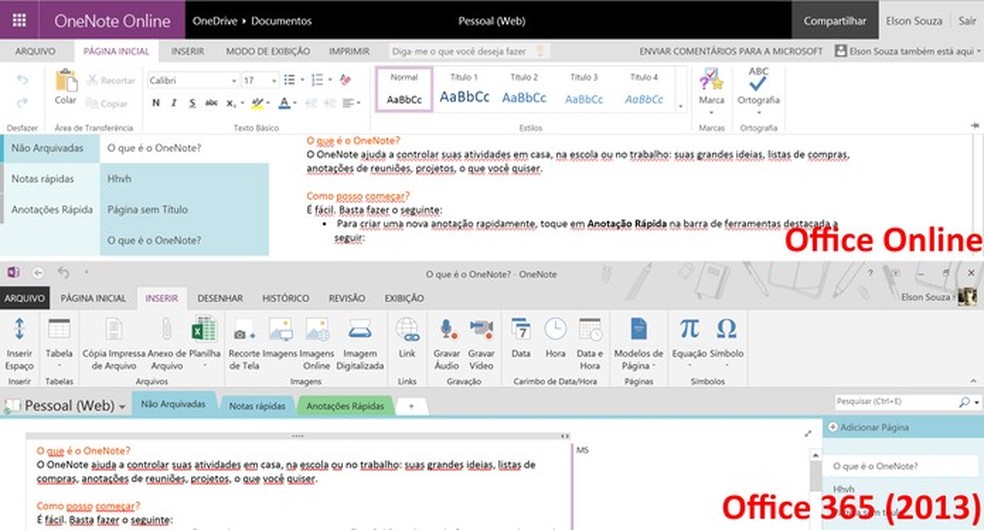Click Adicionar Página in desktop OneNote
The height and width of the screenshot is (530, 984).
869,427
